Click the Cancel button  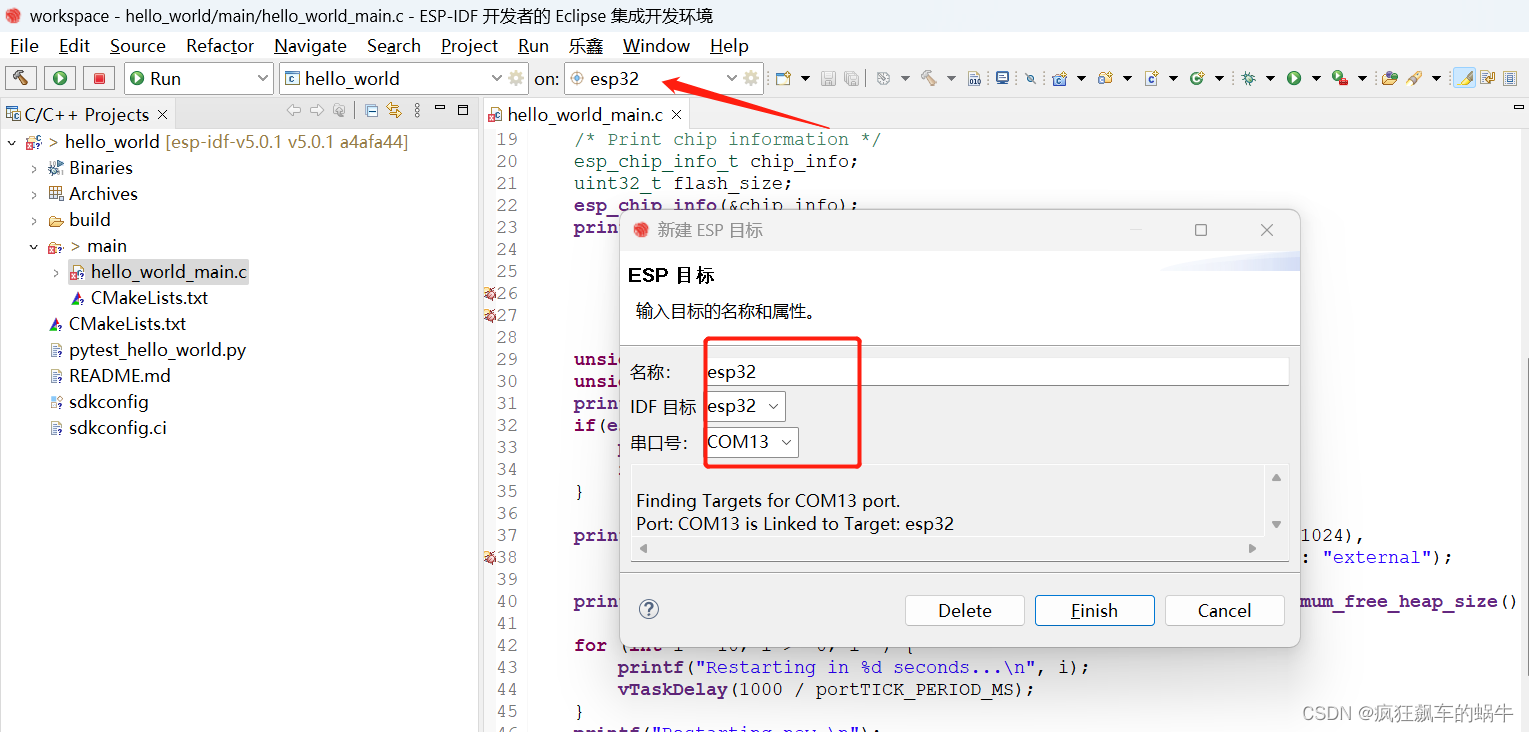(1224, 611)
